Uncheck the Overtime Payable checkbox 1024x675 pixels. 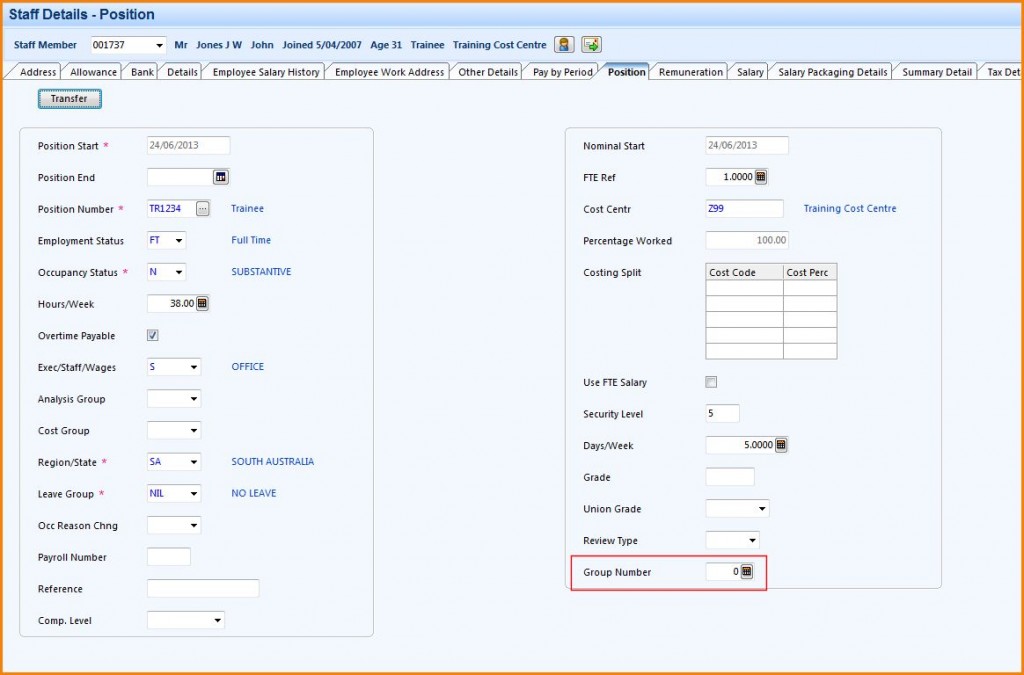pyautogui.click(x=152, y=336)
